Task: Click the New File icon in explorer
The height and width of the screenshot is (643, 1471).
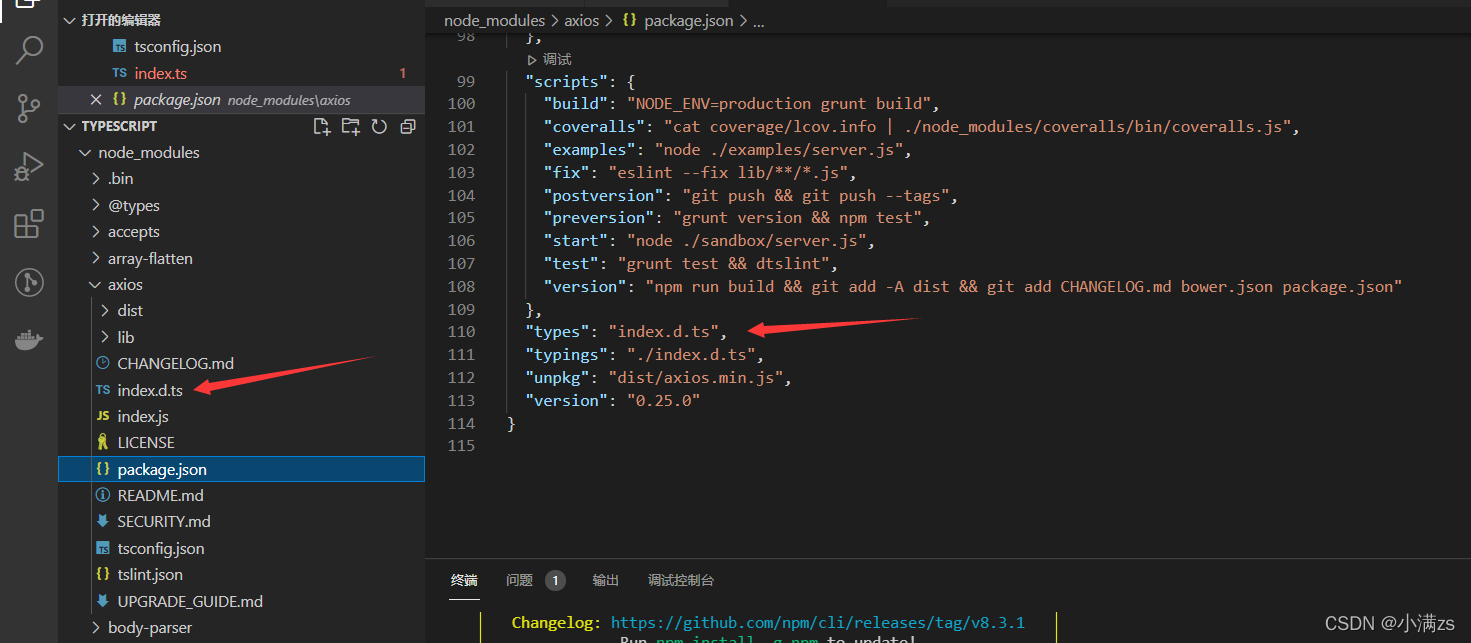Action: 321,126
